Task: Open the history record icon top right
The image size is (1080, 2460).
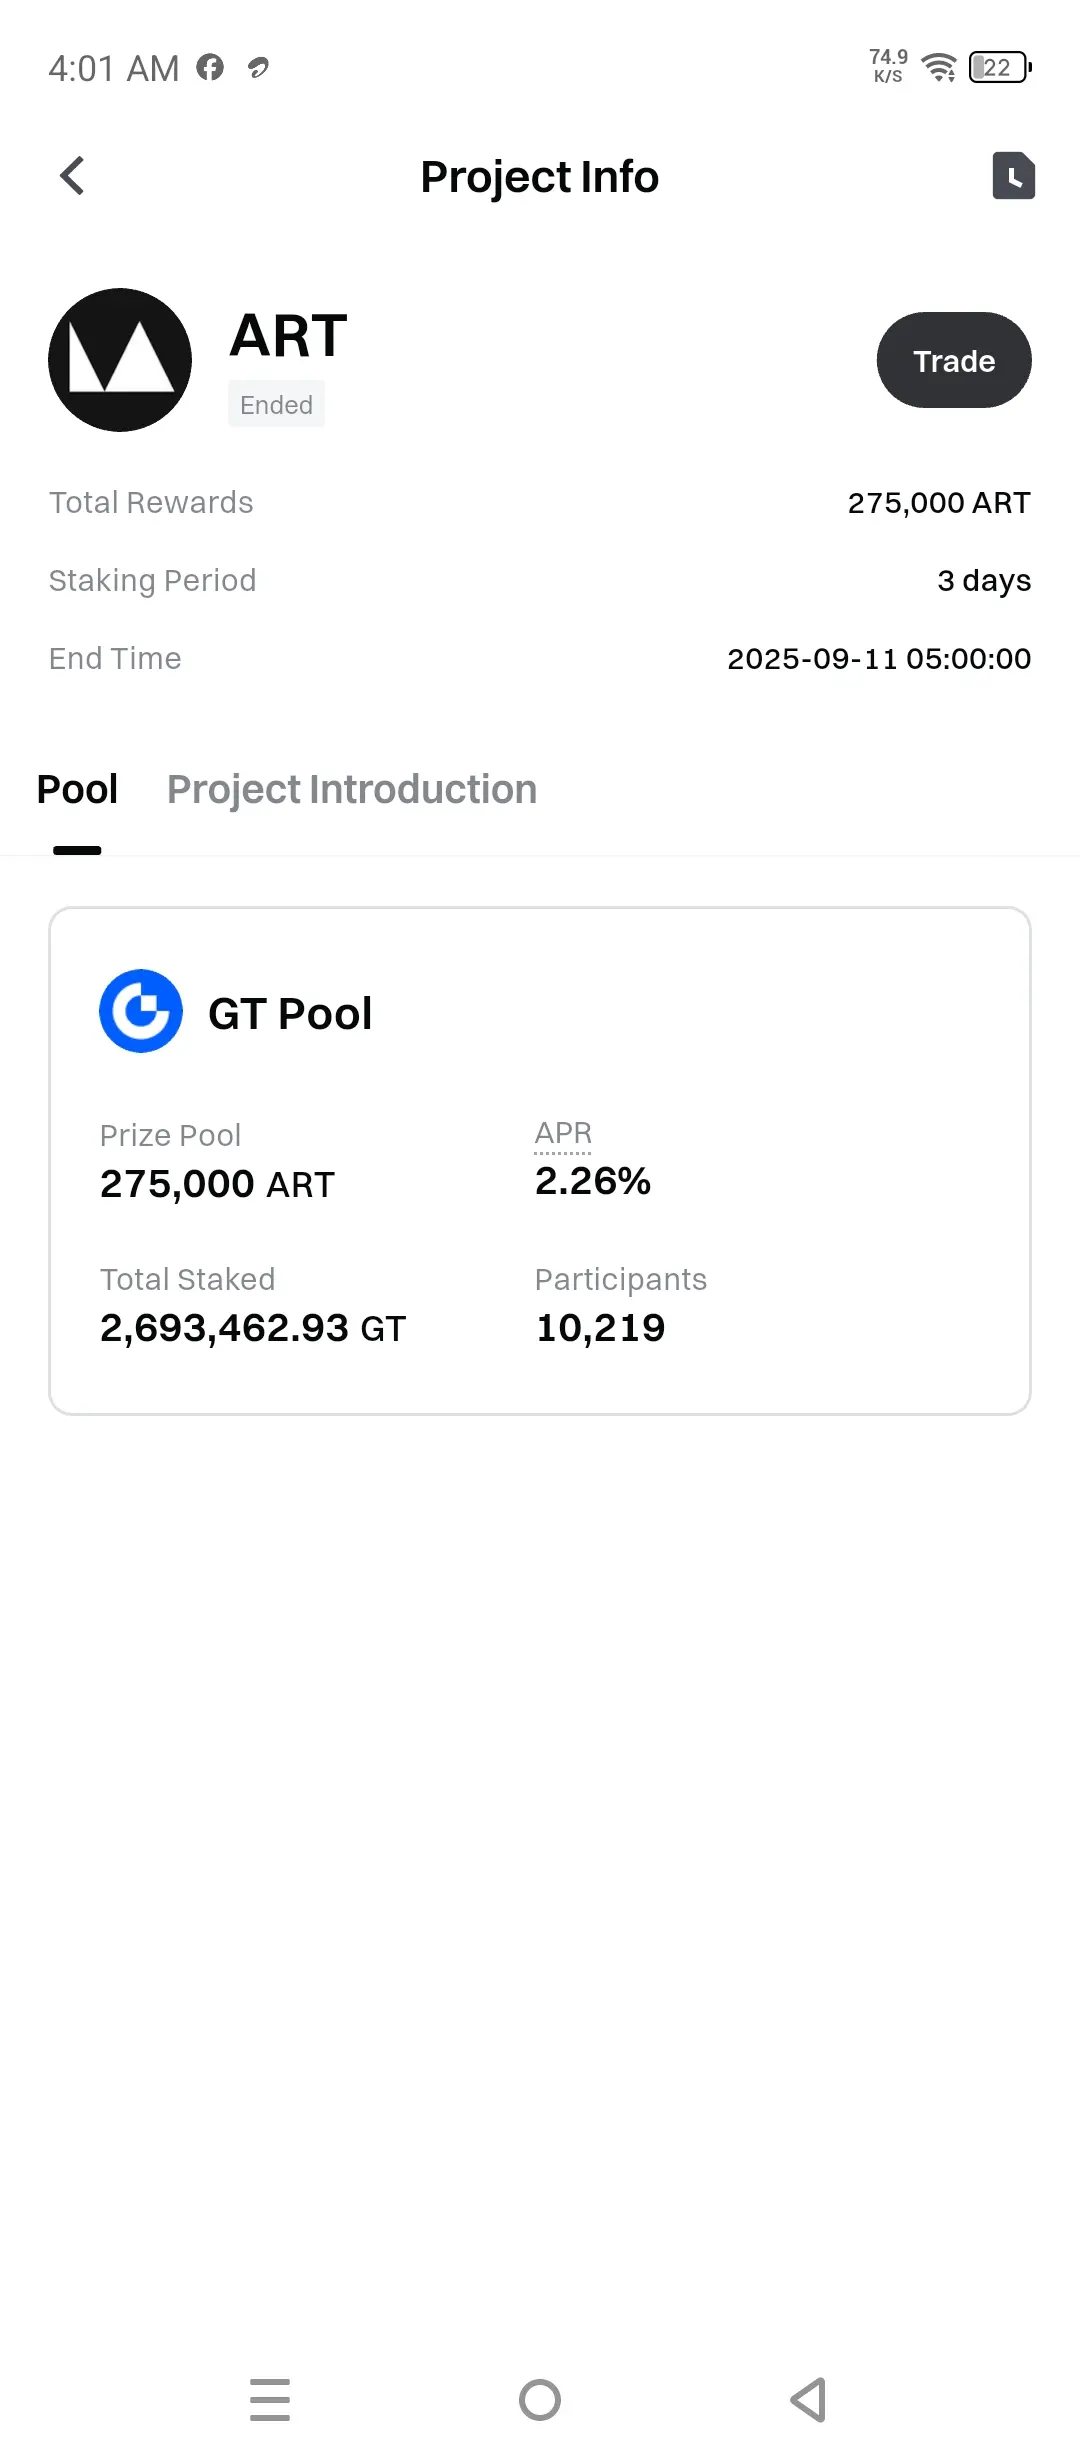Action: pos(1013,176)
